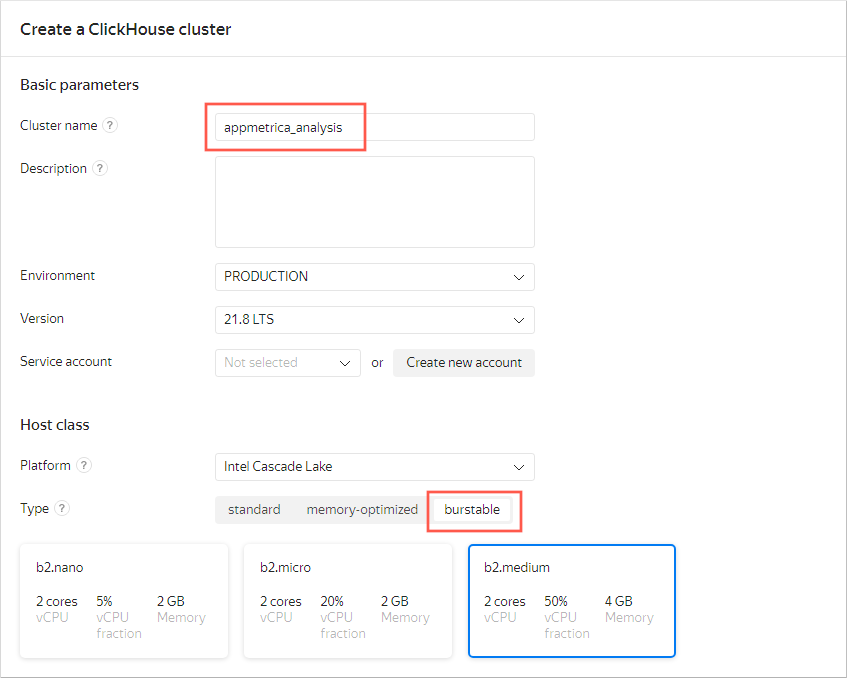This screenshot has width=847, height=678.
Task: Expand the Version 21.8 LTS dropdown
Action: [x=374, y=320]
